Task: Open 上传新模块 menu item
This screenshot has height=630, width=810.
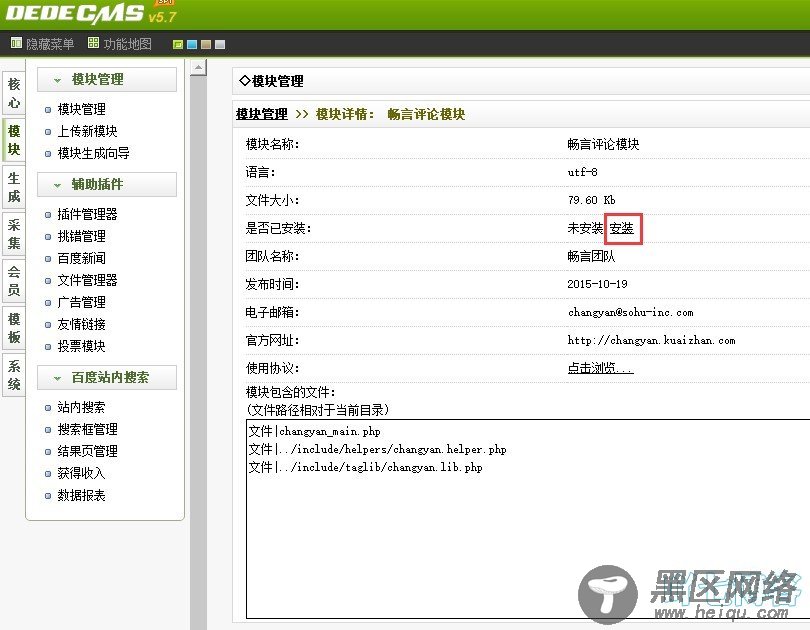Action: point(87,131)
